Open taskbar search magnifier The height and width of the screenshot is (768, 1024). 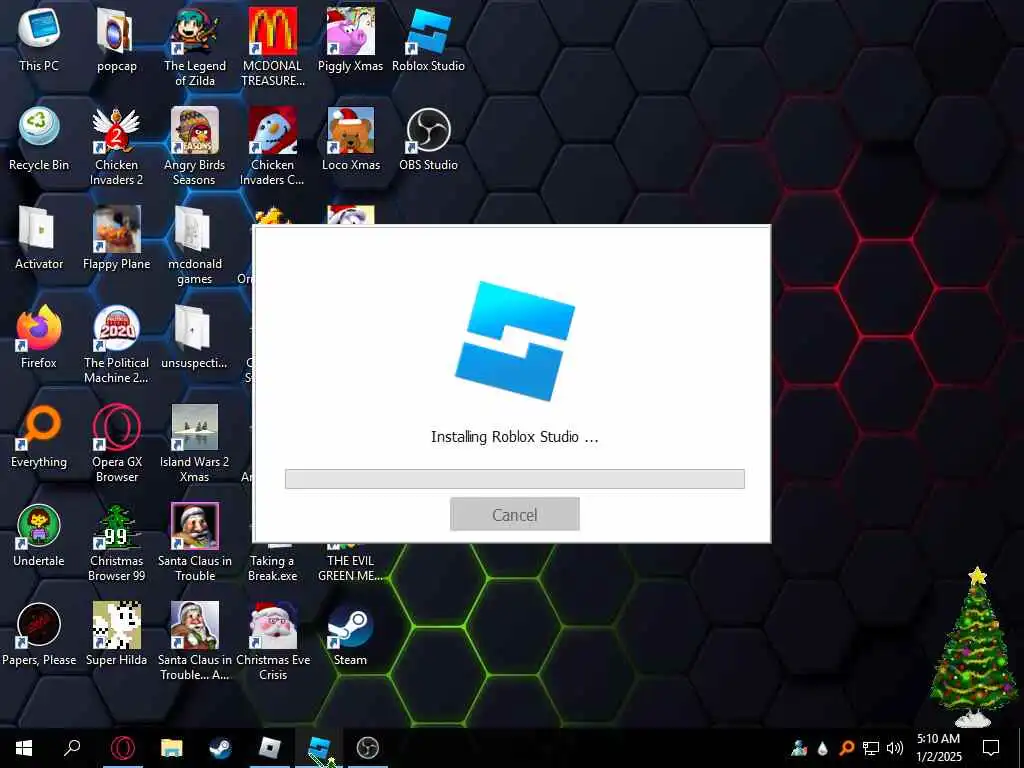[x=72, y=748]
